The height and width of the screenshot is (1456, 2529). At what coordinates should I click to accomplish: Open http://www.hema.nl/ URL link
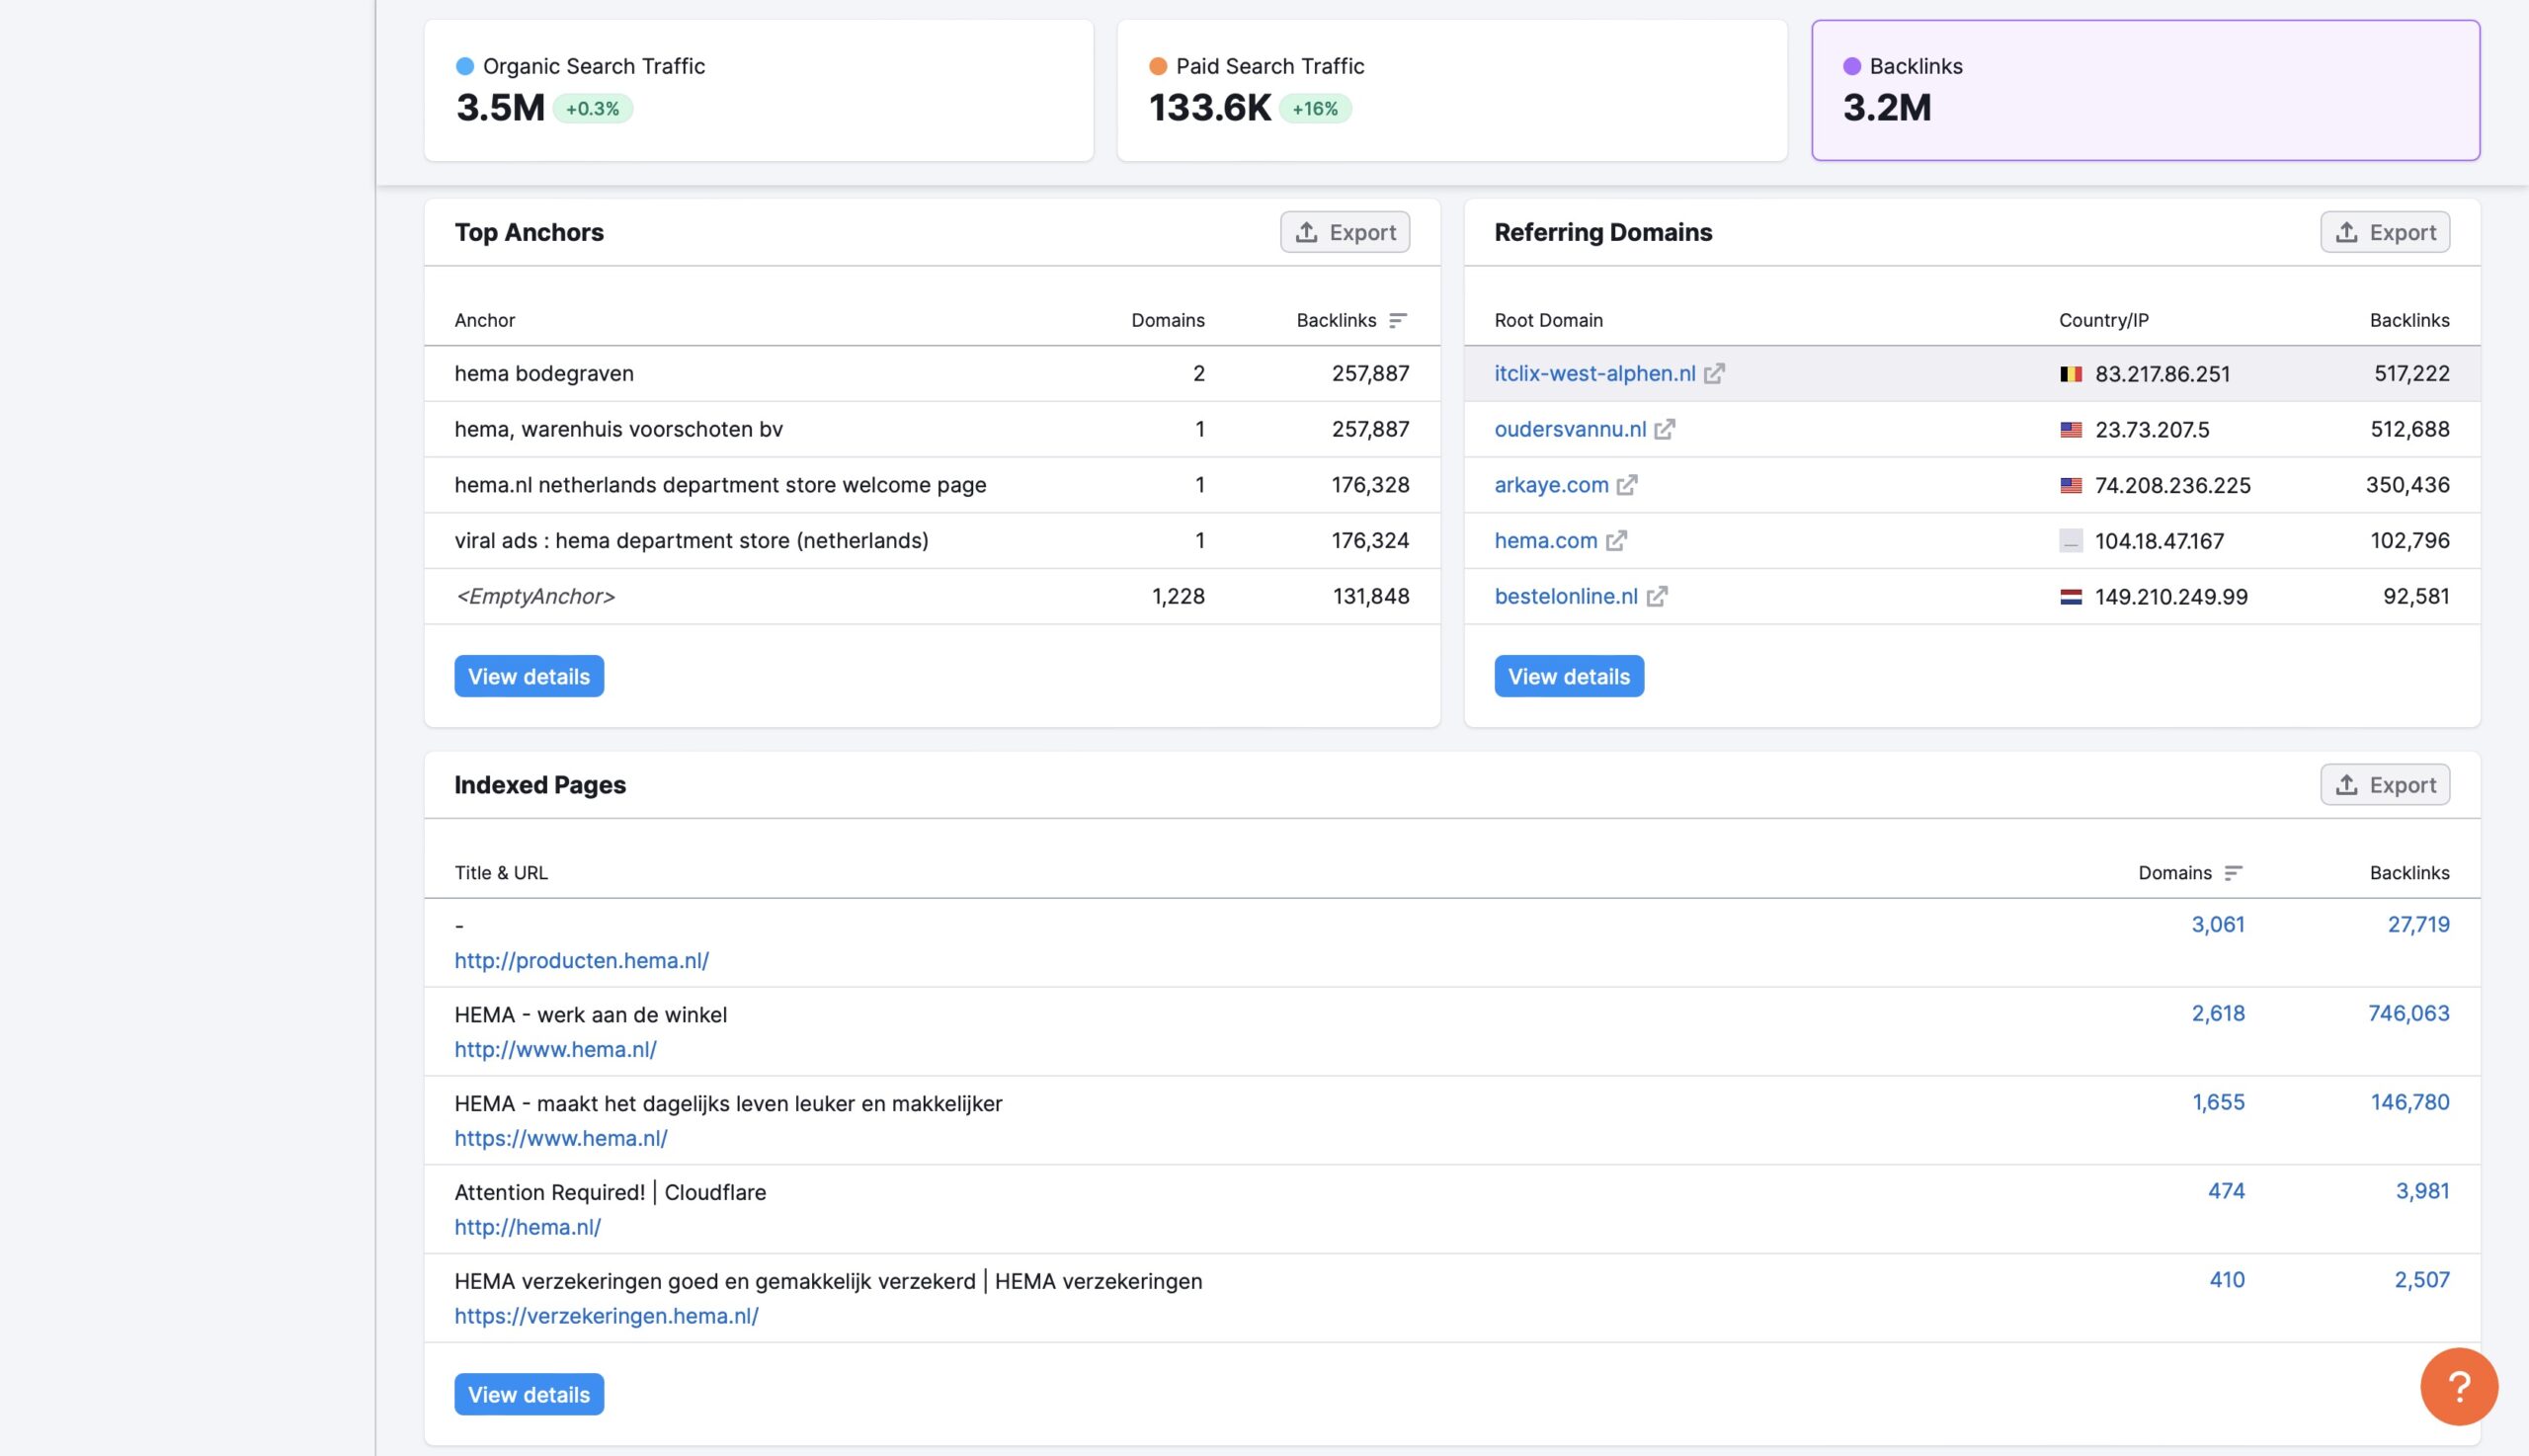tap(556, 1049)
